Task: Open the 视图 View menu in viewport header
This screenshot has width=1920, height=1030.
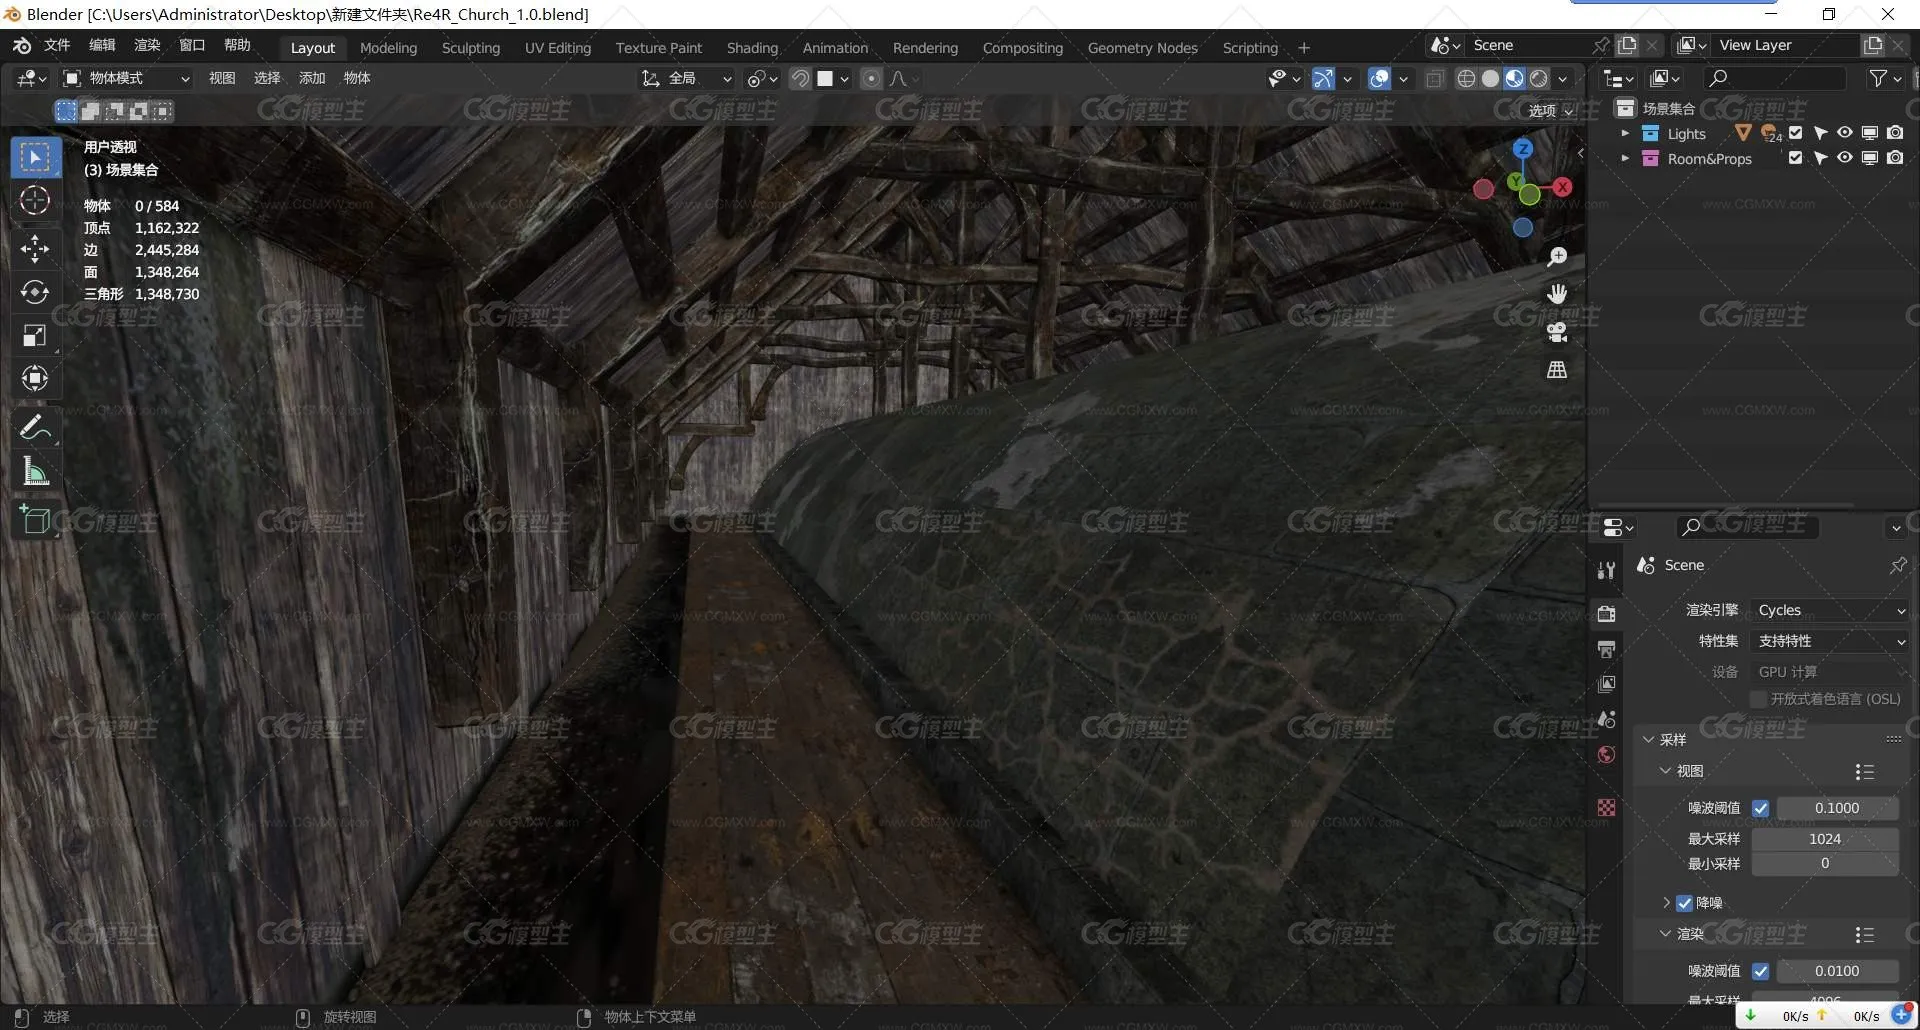Action: click(222, 78)
